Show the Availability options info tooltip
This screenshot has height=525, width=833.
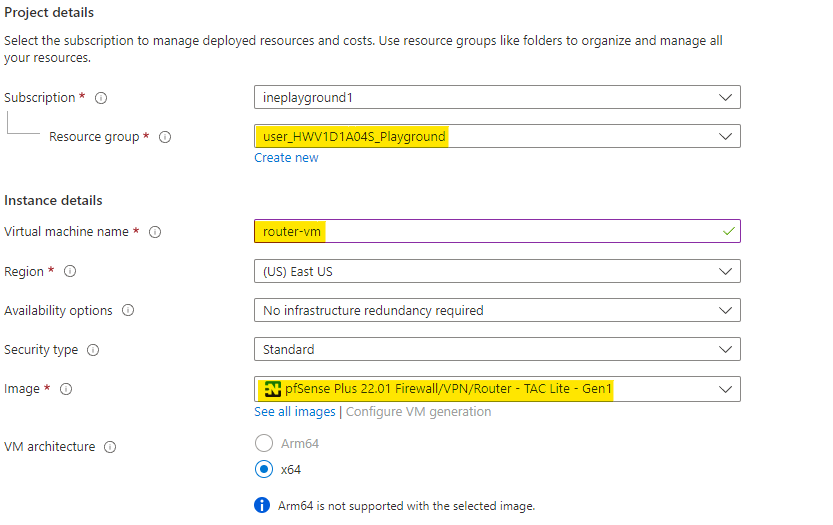click(x=128, y=311)
